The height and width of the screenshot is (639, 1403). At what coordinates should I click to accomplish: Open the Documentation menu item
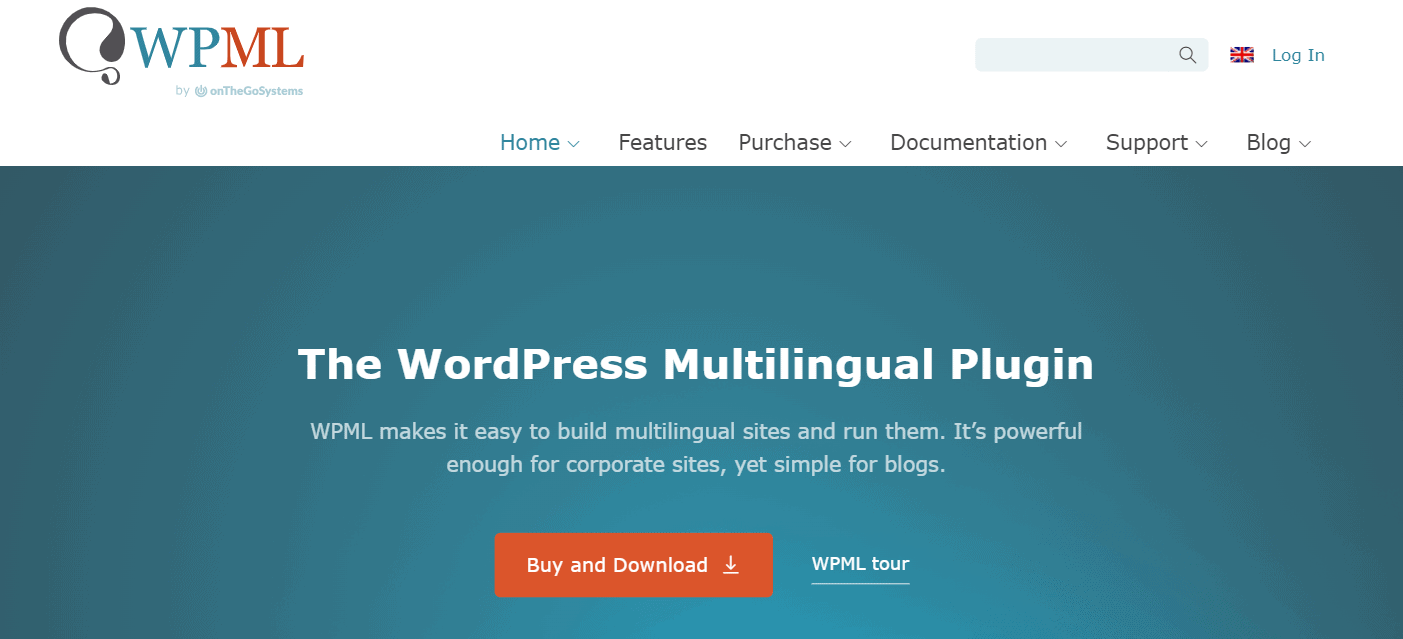coord(968,143)
